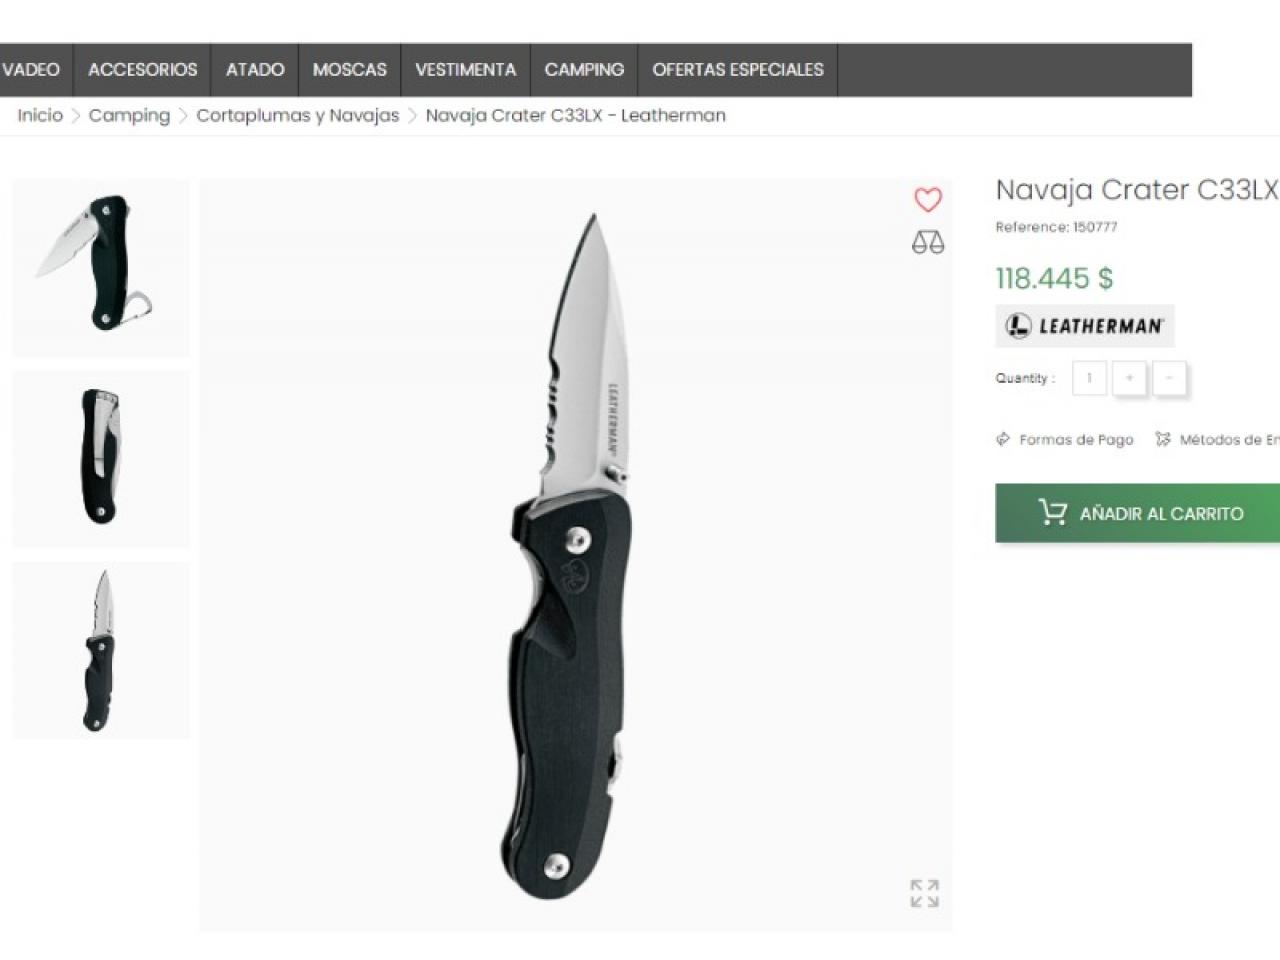Open Cortaplumas y Navajas breadcrumb link
The image size is (1280, 960).
(x=298, y=115)
